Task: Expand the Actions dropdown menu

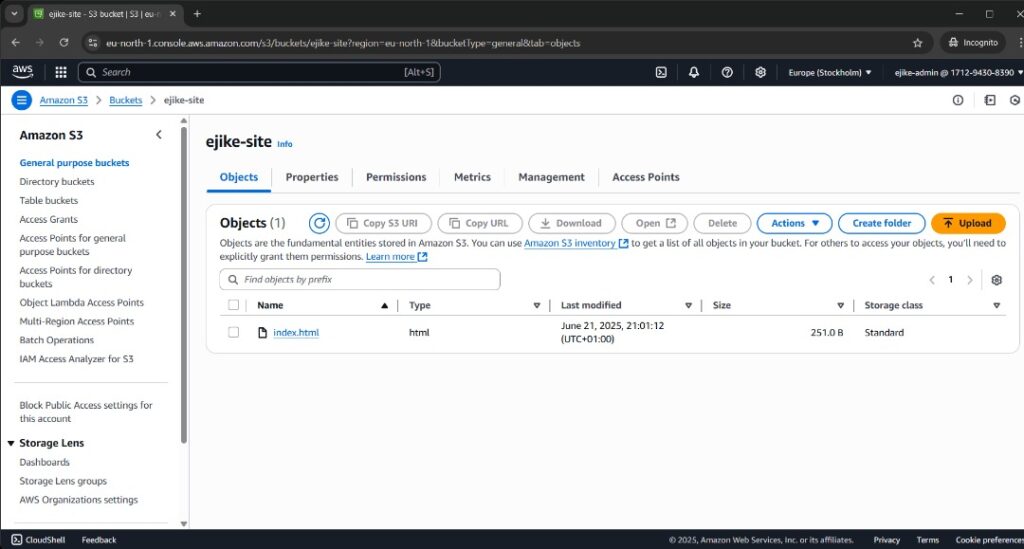Action: pyautogui.click(x=794, y=223)
